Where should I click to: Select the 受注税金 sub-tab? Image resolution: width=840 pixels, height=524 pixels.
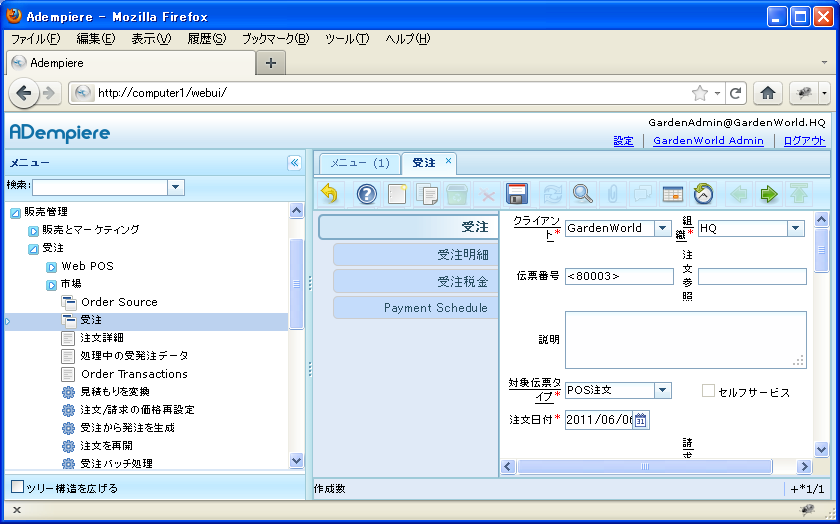point(416,281)
